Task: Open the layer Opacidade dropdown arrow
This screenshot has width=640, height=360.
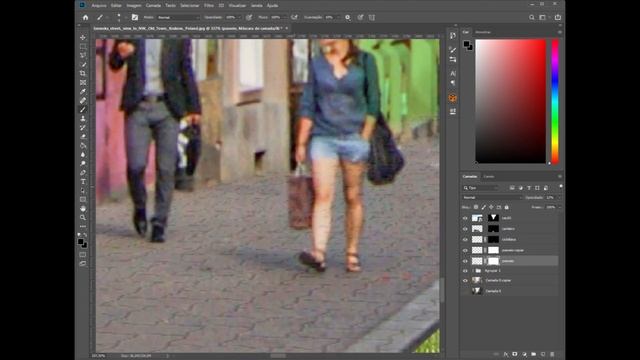Action: 559,198
